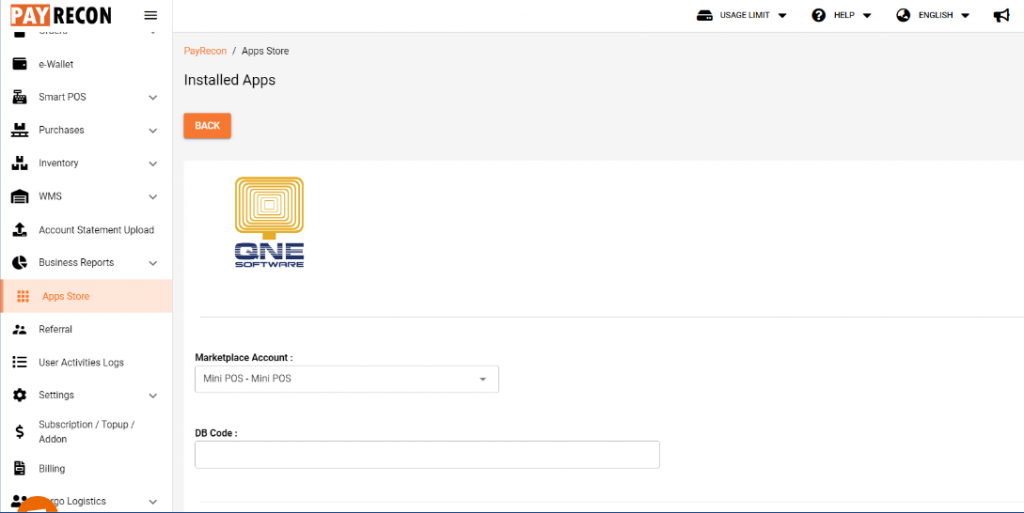Image resolution: width=1024 pixels, height=513 pixels.
Task: Click the Settings gear icon
Action: [x=20, y=396]
